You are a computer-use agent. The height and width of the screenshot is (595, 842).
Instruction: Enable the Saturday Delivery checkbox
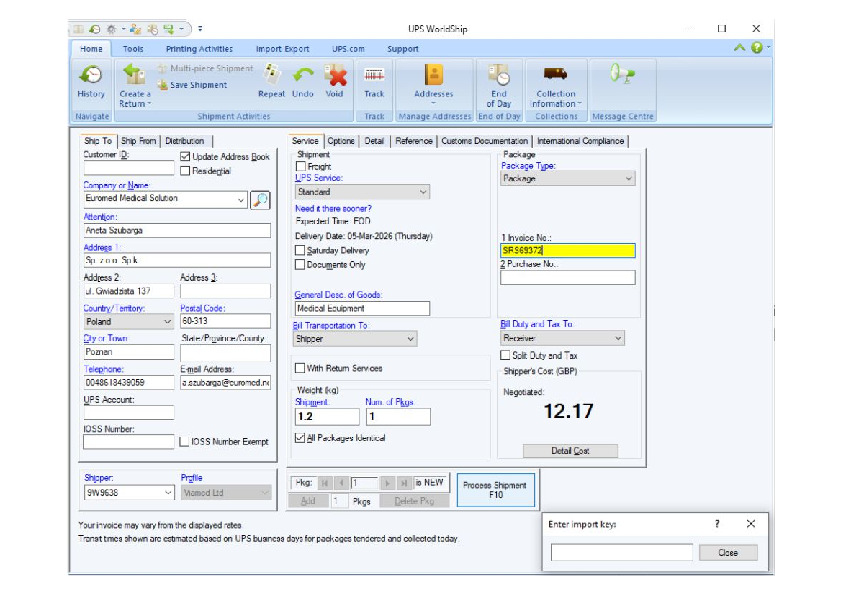click(301, 251)
